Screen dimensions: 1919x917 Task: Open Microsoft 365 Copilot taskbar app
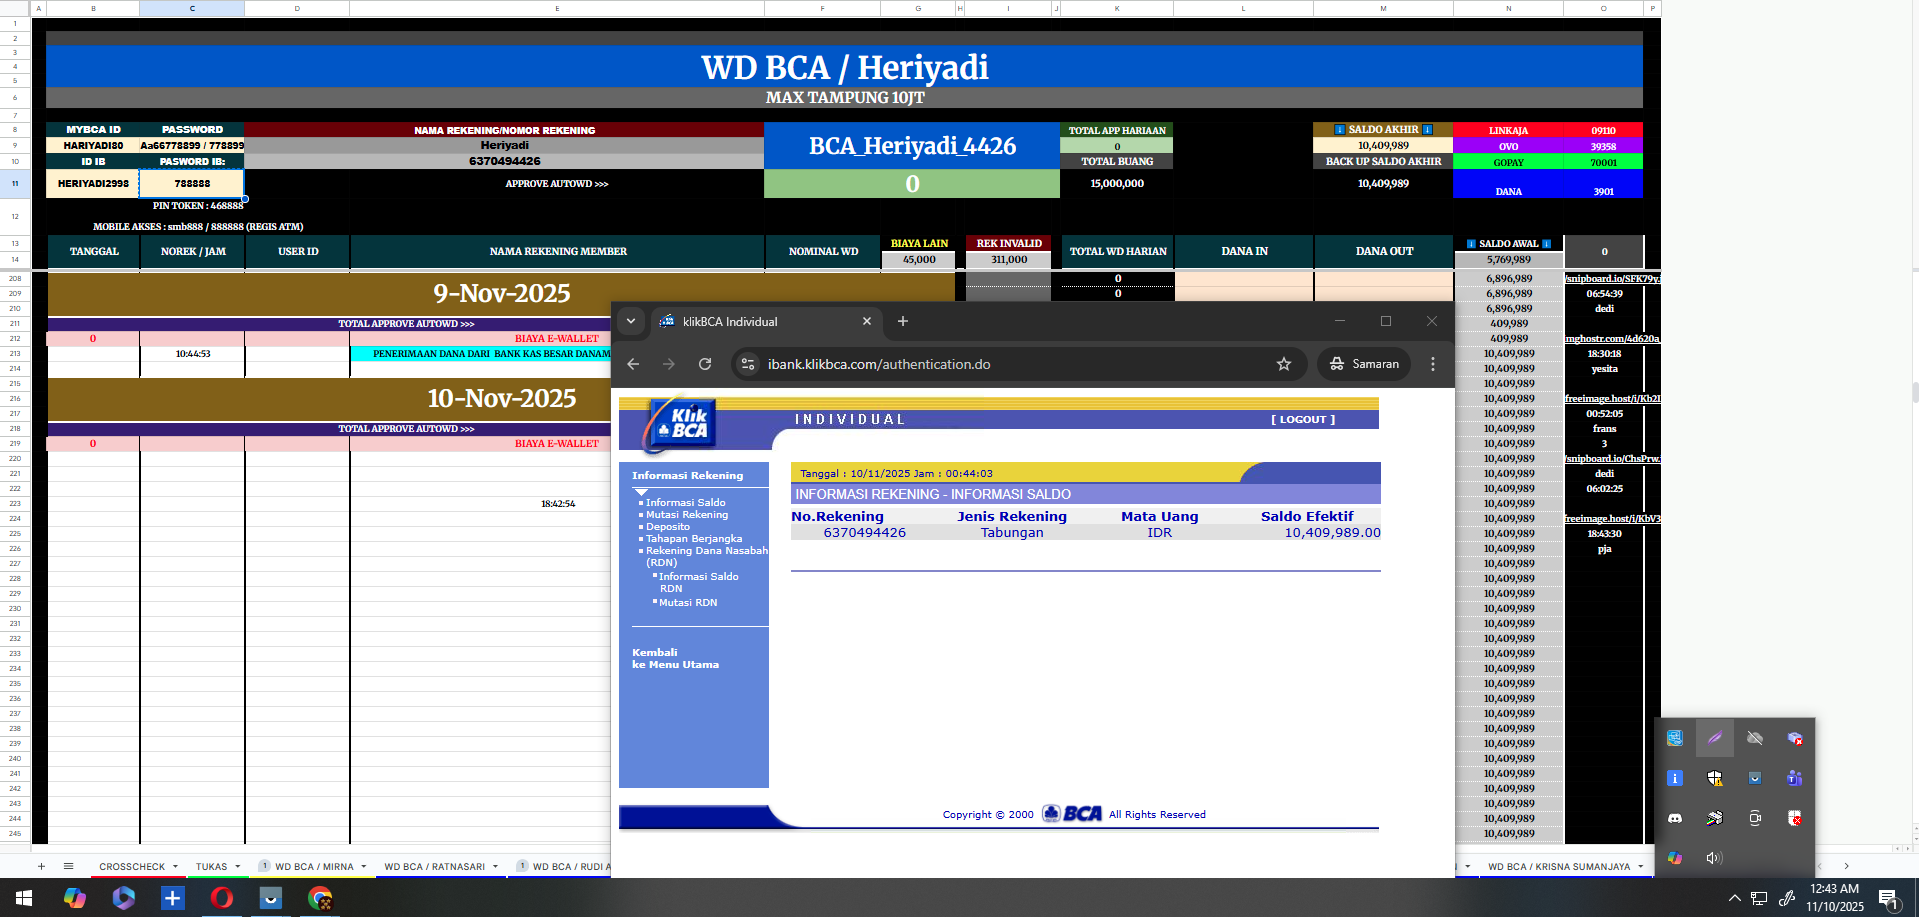click(x=124, y=898)
